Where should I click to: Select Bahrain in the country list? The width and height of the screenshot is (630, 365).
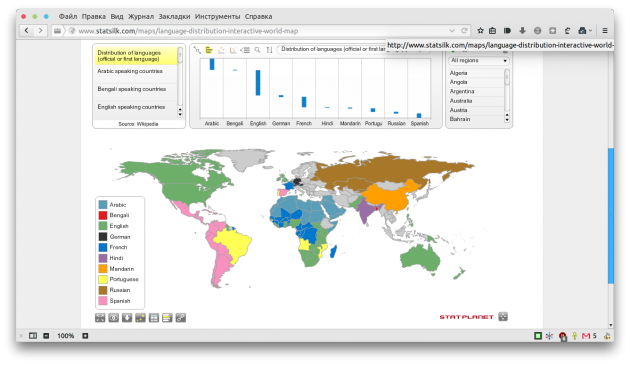[476, 119]
